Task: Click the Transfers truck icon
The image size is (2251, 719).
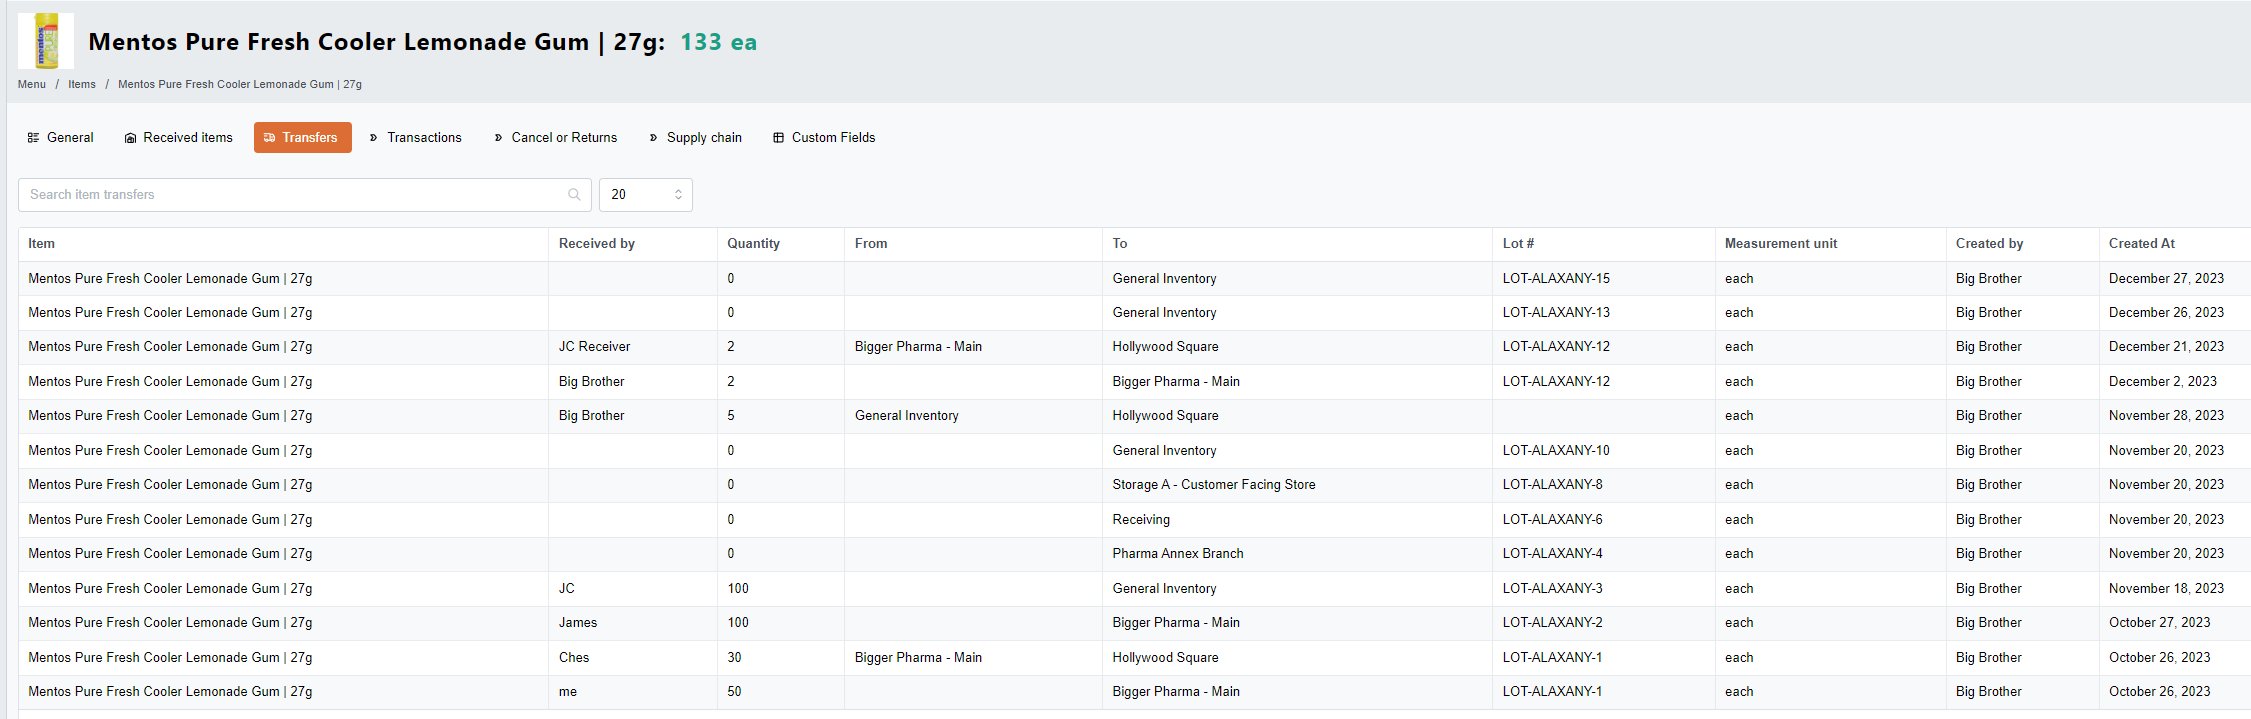Action: pyautogui.click(x=269, y=138)
